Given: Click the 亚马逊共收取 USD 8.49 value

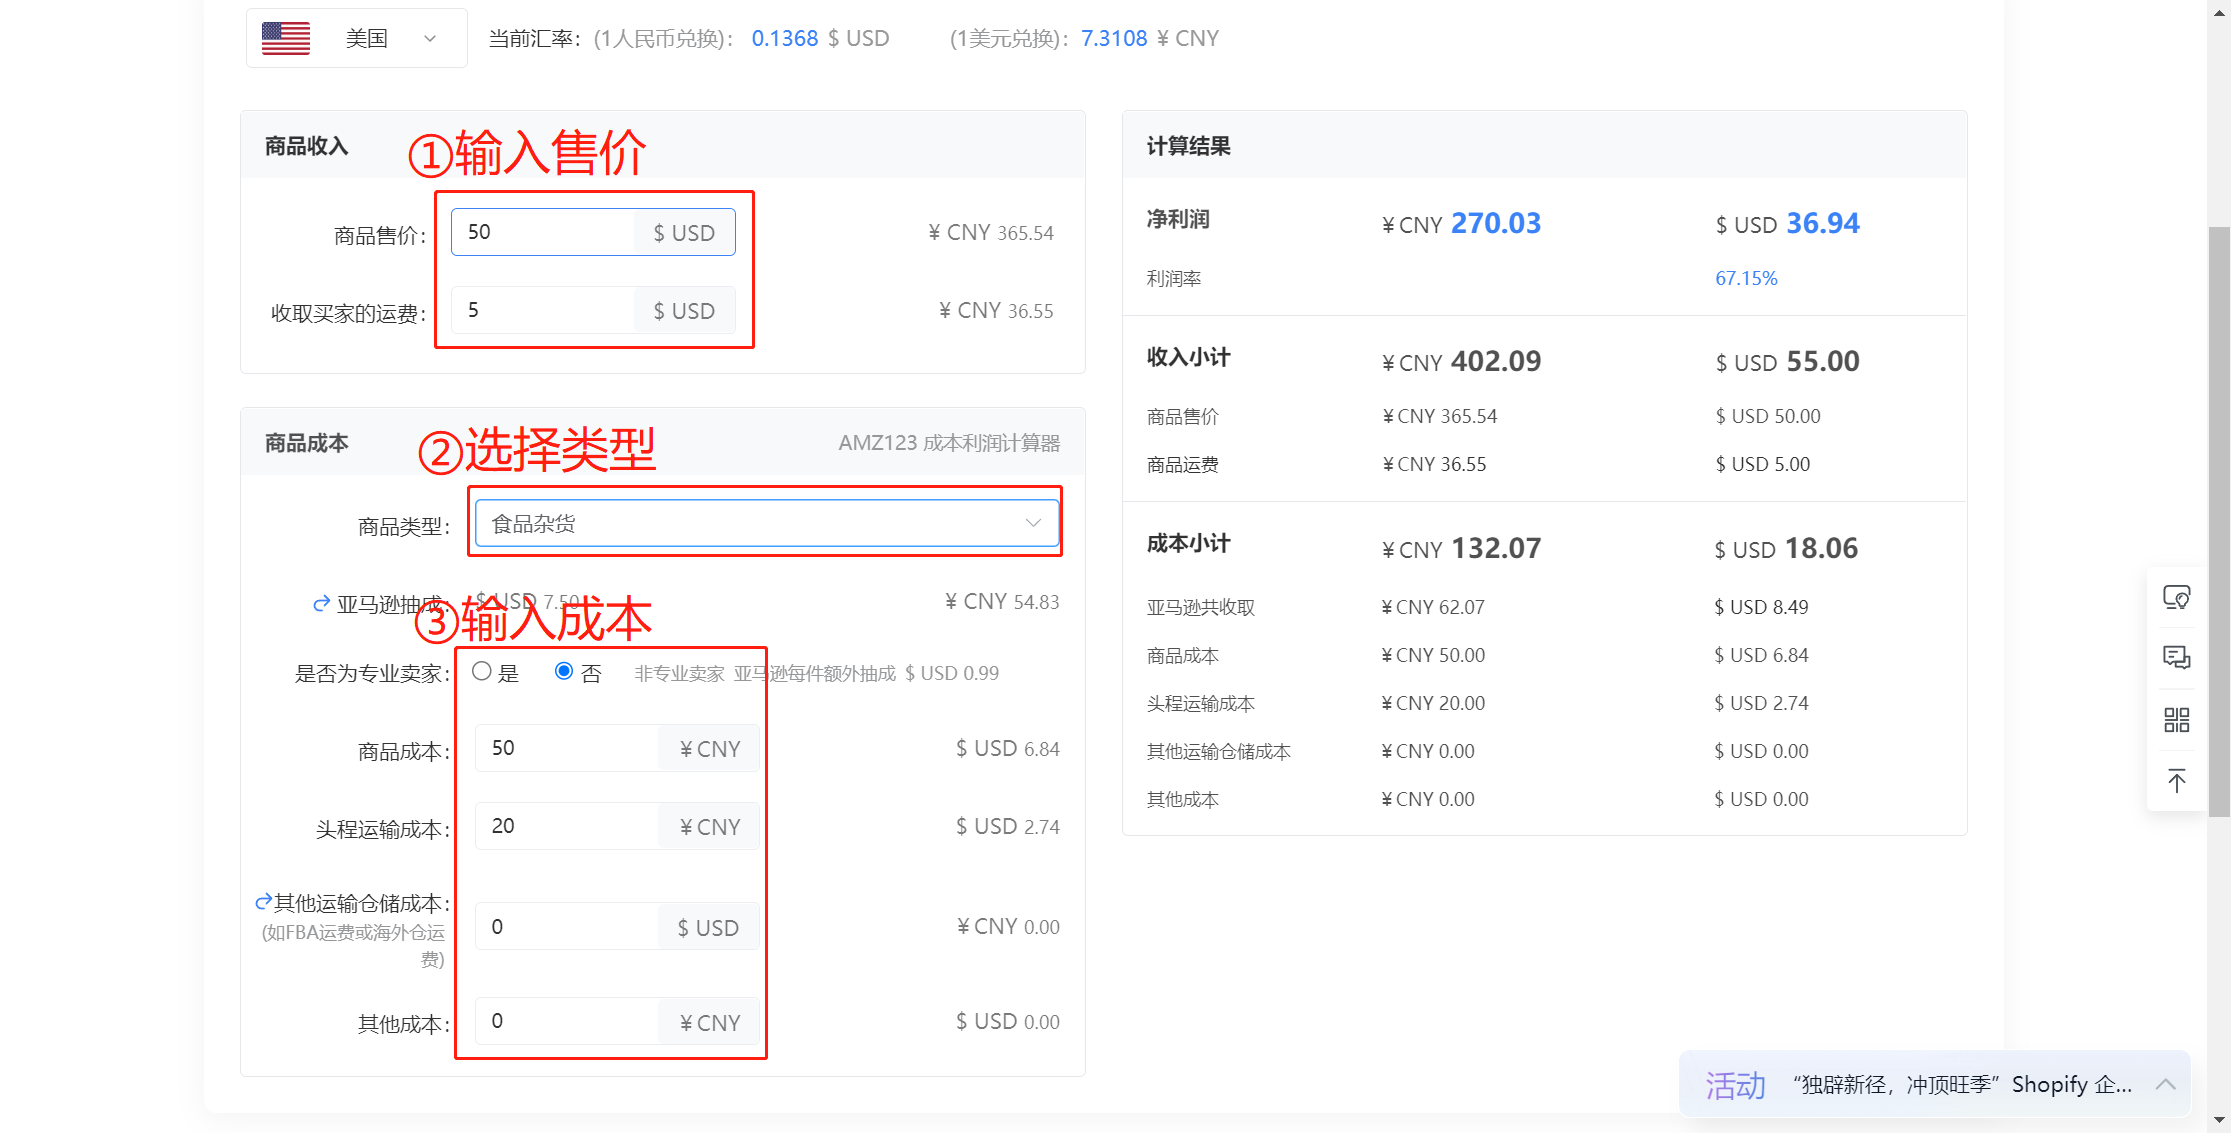Looking at the screenshot, I should [1761, 607].
